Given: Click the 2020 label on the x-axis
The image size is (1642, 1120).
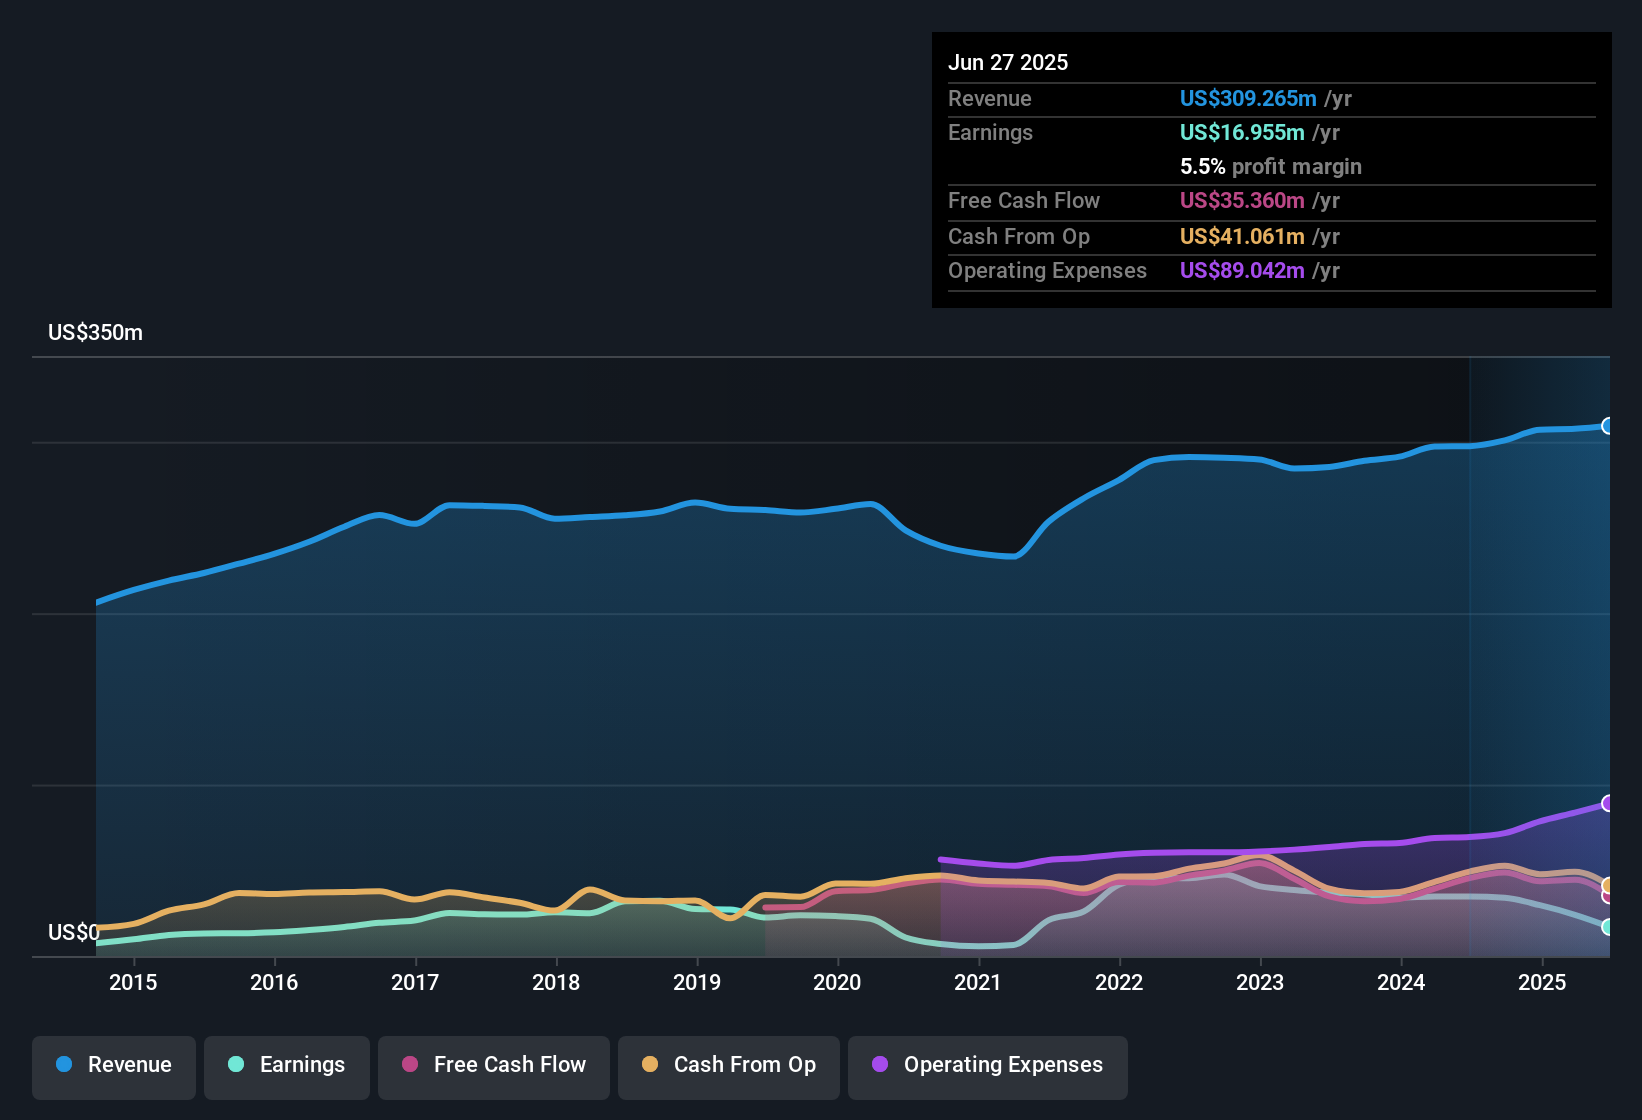Looking at the screenshot, I should (837, 982).
